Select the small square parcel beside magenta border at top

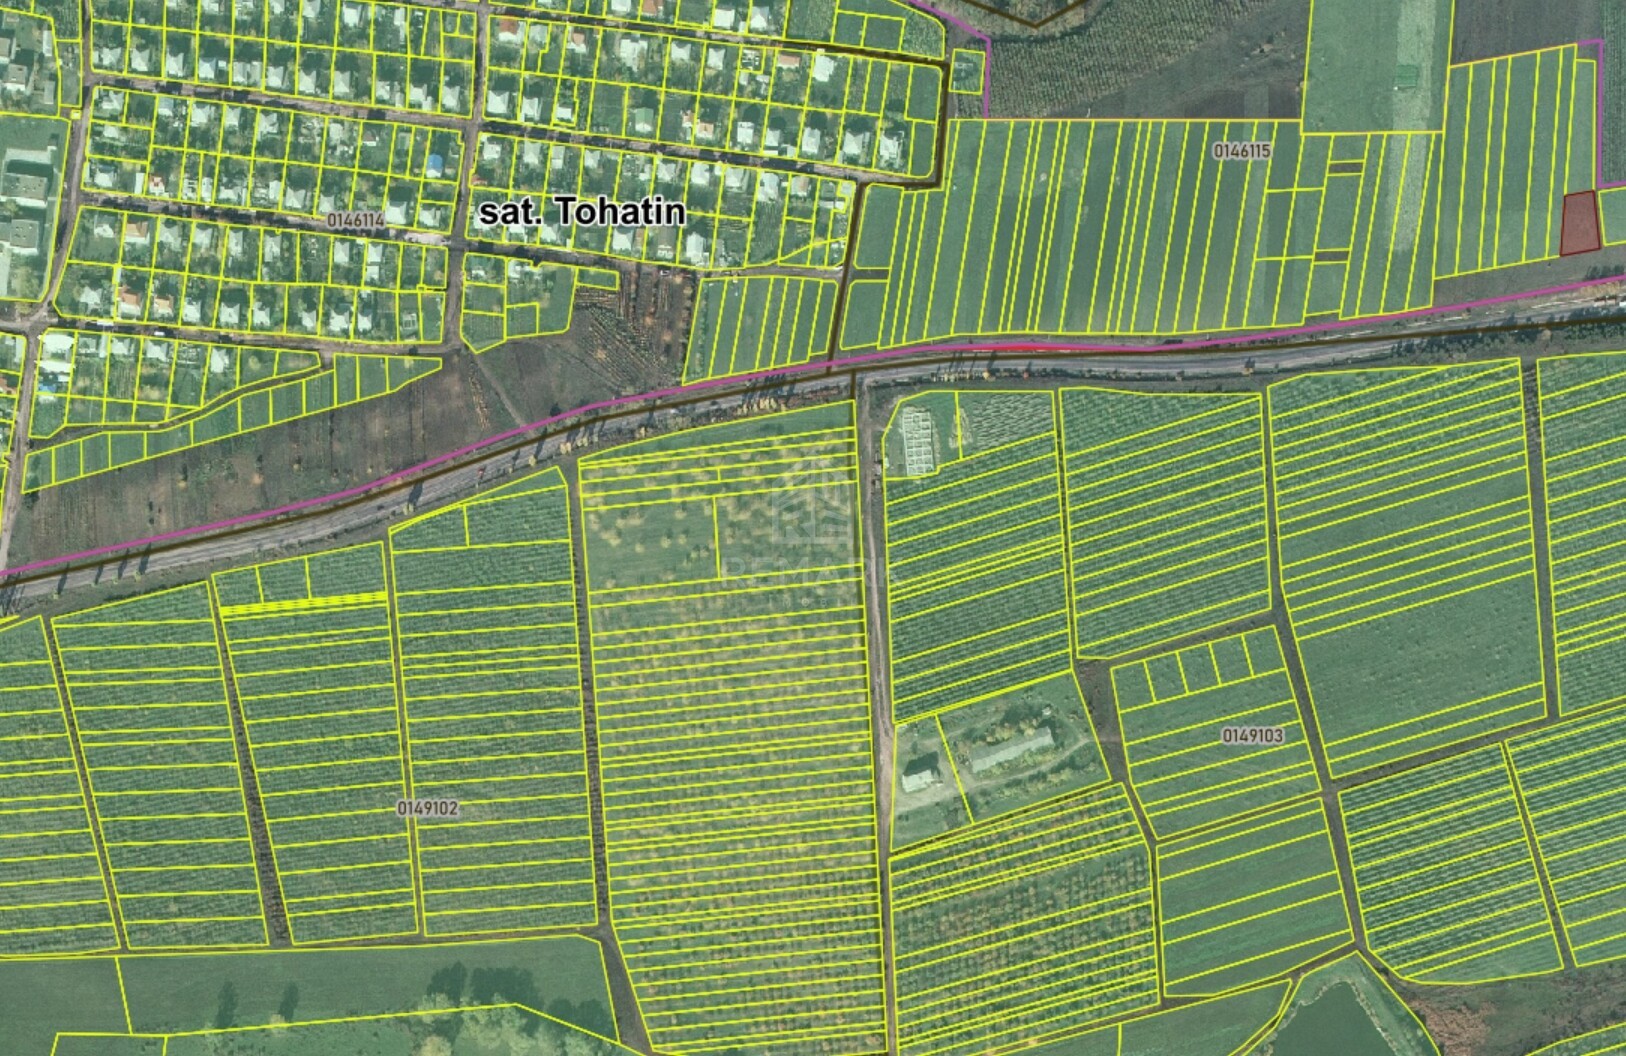tap(966, 70)
